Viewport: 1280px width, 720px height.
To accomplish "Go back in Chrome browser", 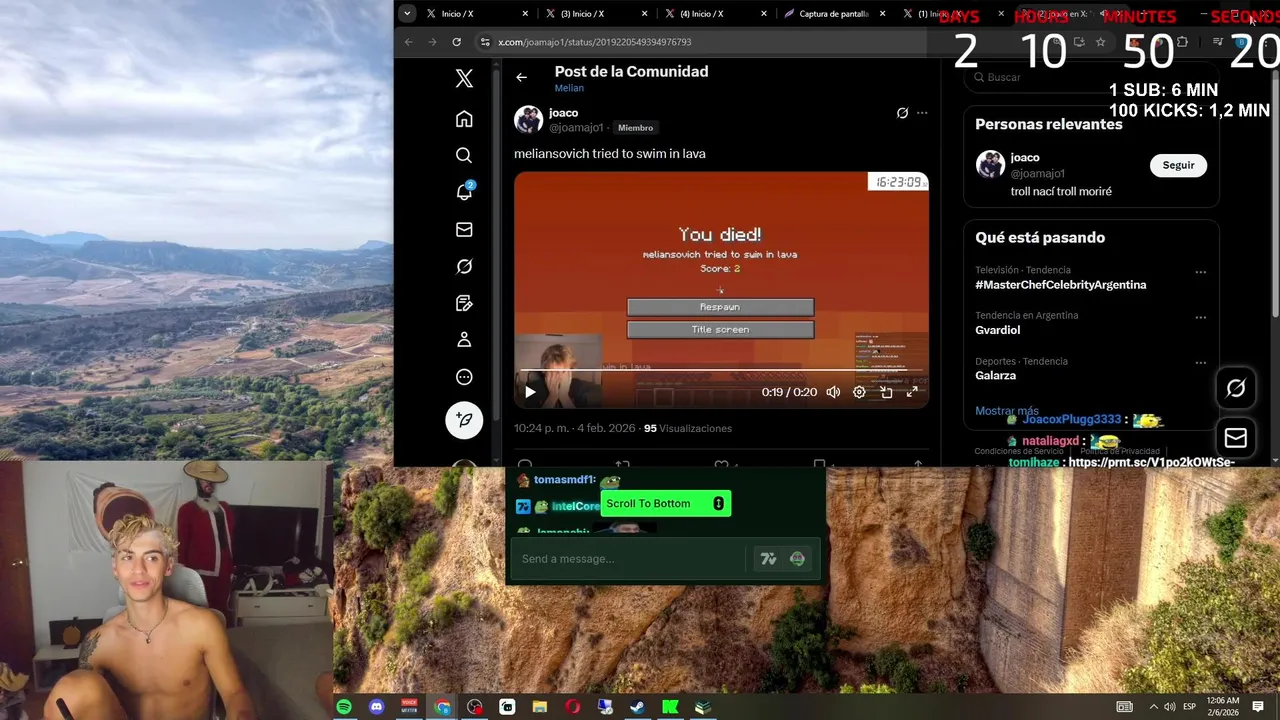I will click(x=408, y=42).
